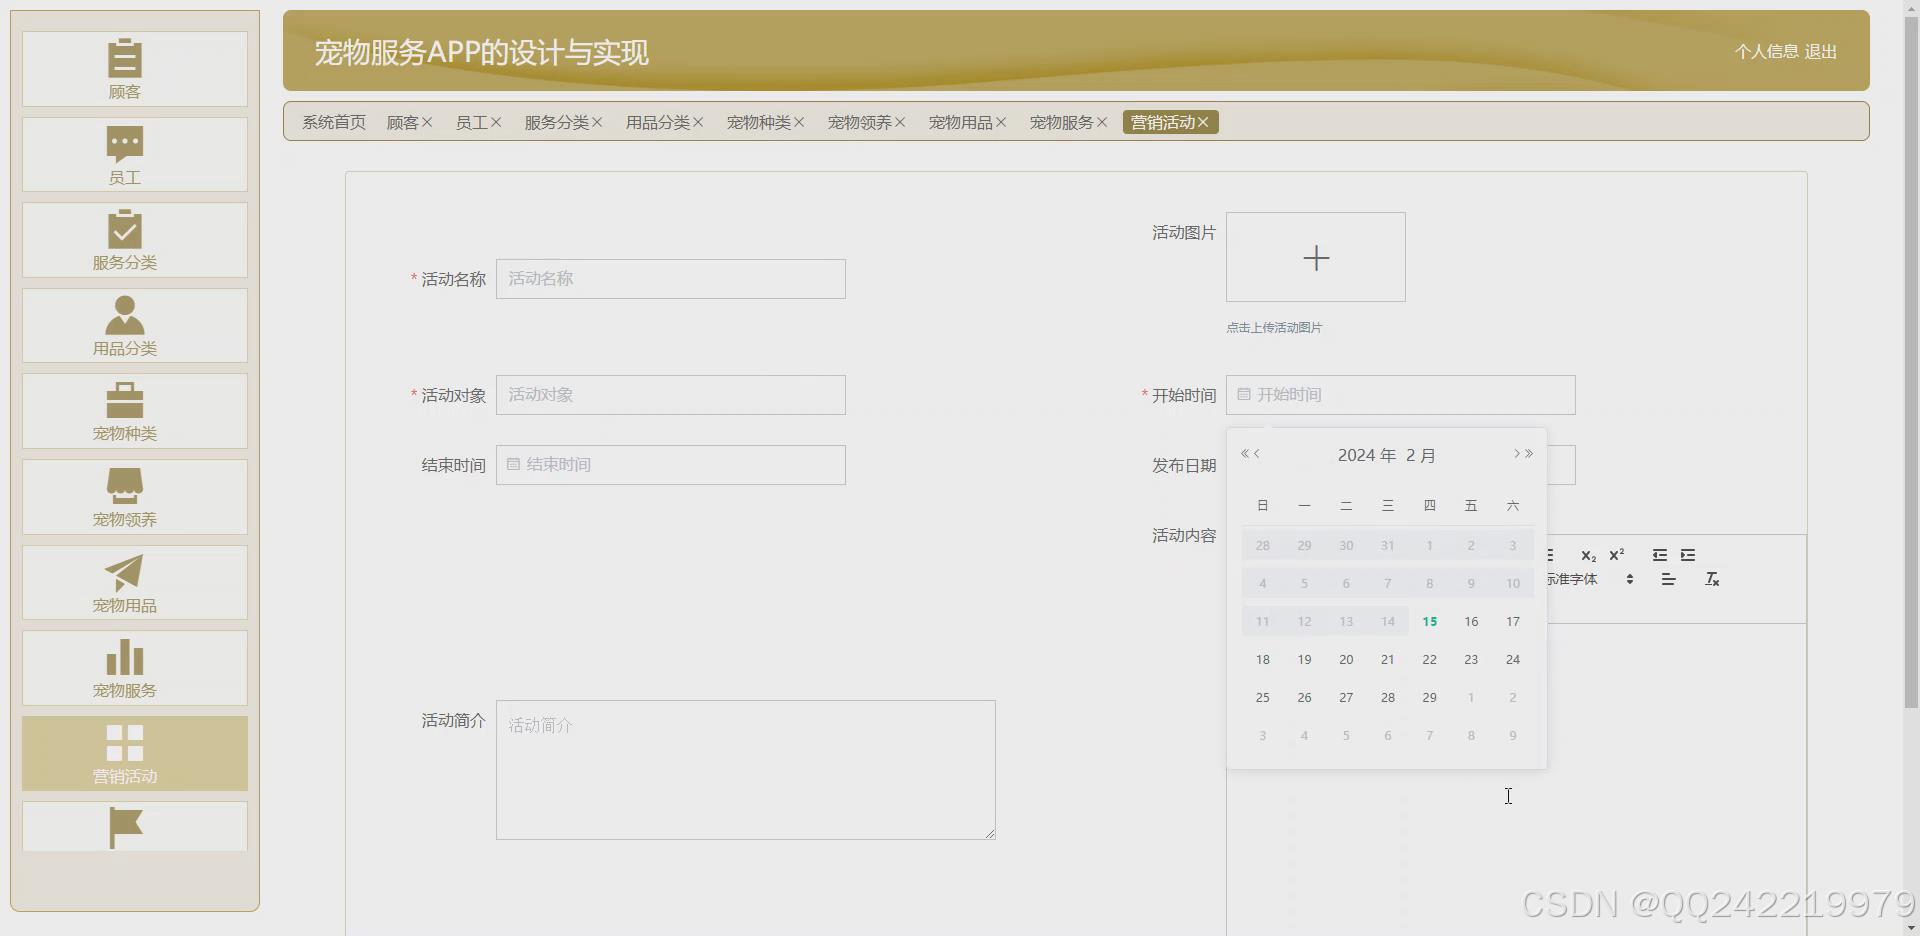Open the 顾客 sidebar module
The height and width of the screenshot is (936, 1920).
(x=135, y=69)
